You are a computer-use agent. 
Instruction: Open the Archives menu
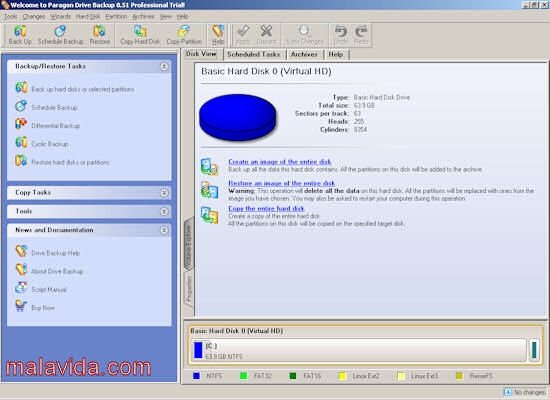[x=143, y=16]
